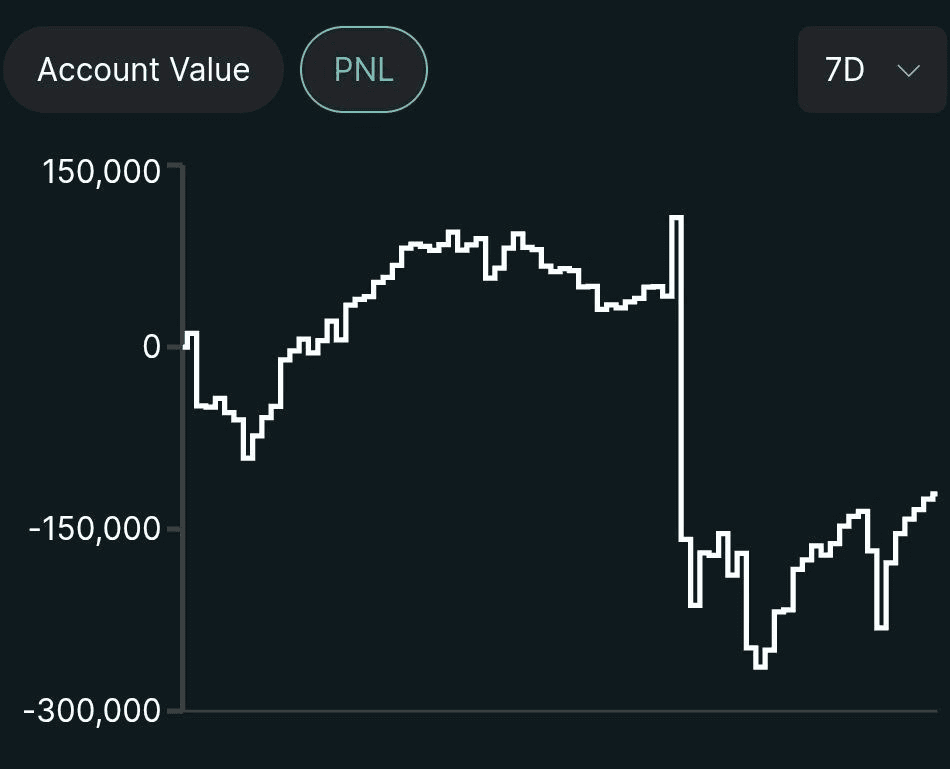Click the -150,000 tick mark on the axis

[176, 528]
